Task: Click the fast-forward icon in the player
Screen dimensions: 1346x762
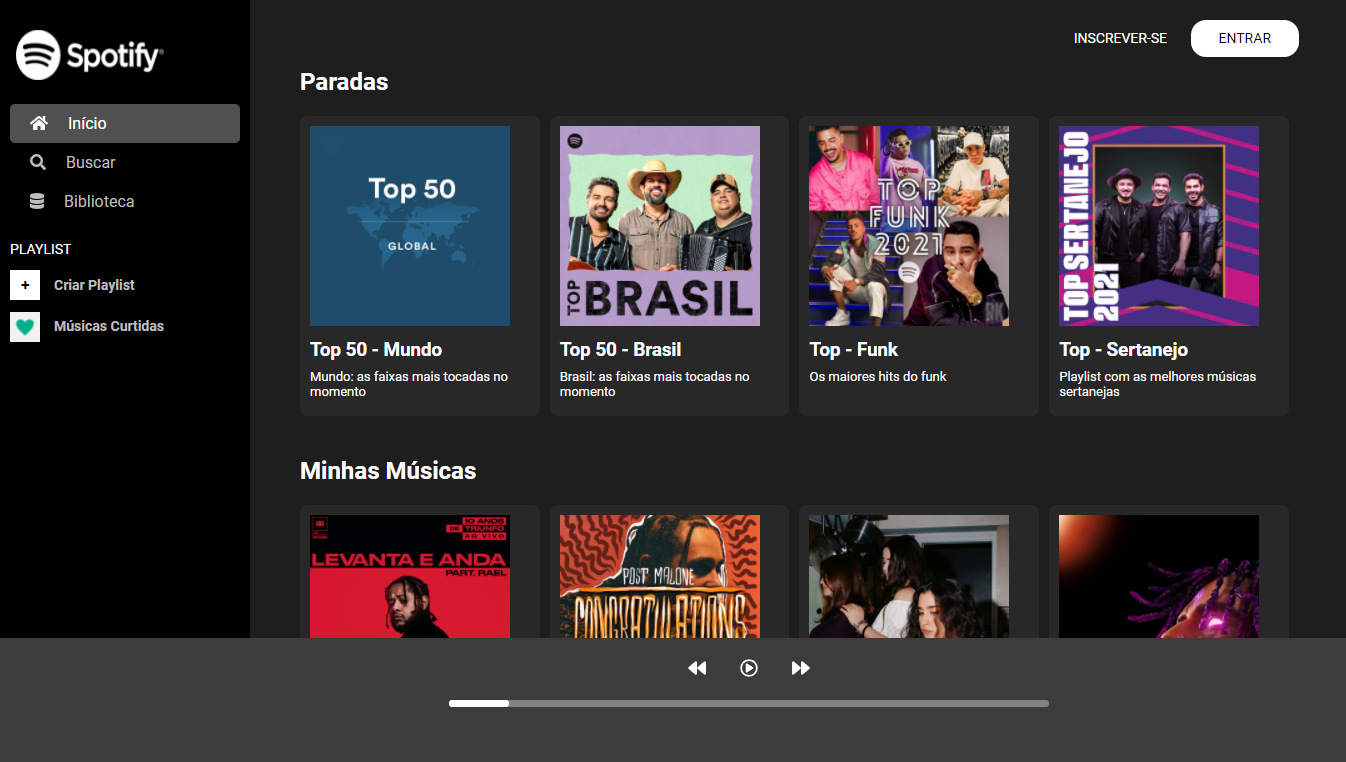Action: coord(801,667)
